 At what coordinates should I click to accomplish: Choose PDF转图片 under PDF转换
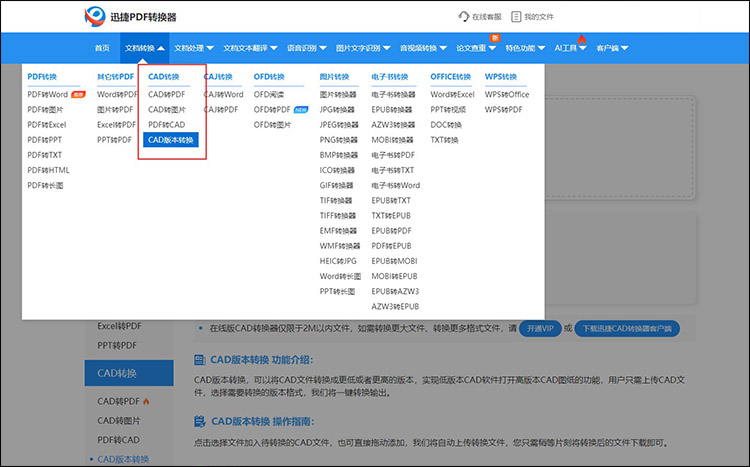coord(45,110)
